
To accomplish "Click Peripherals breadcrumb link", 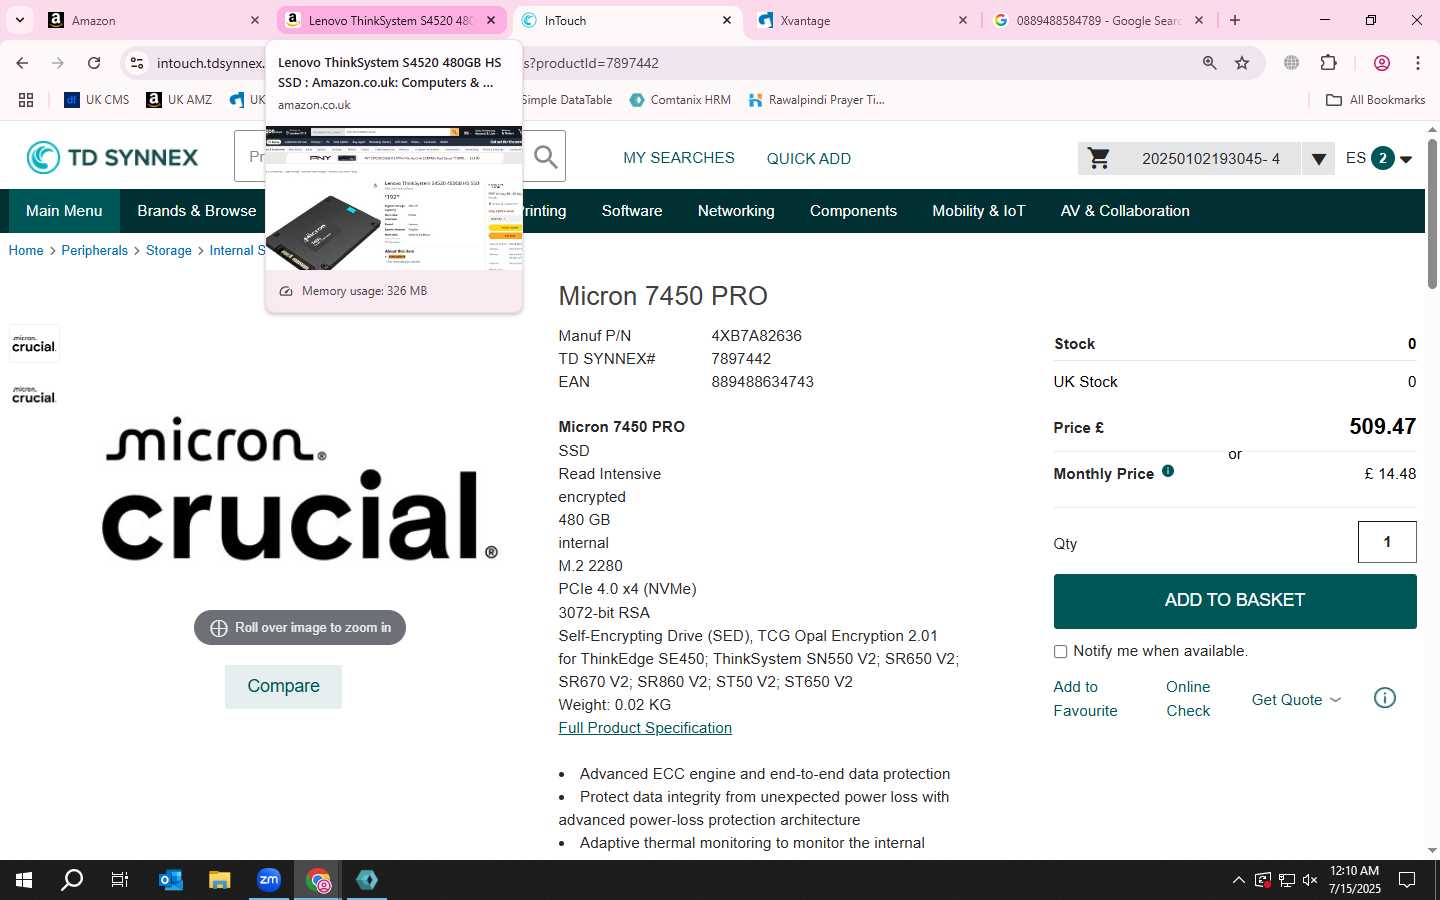I will pyautogui.click(x=95, y=250).
